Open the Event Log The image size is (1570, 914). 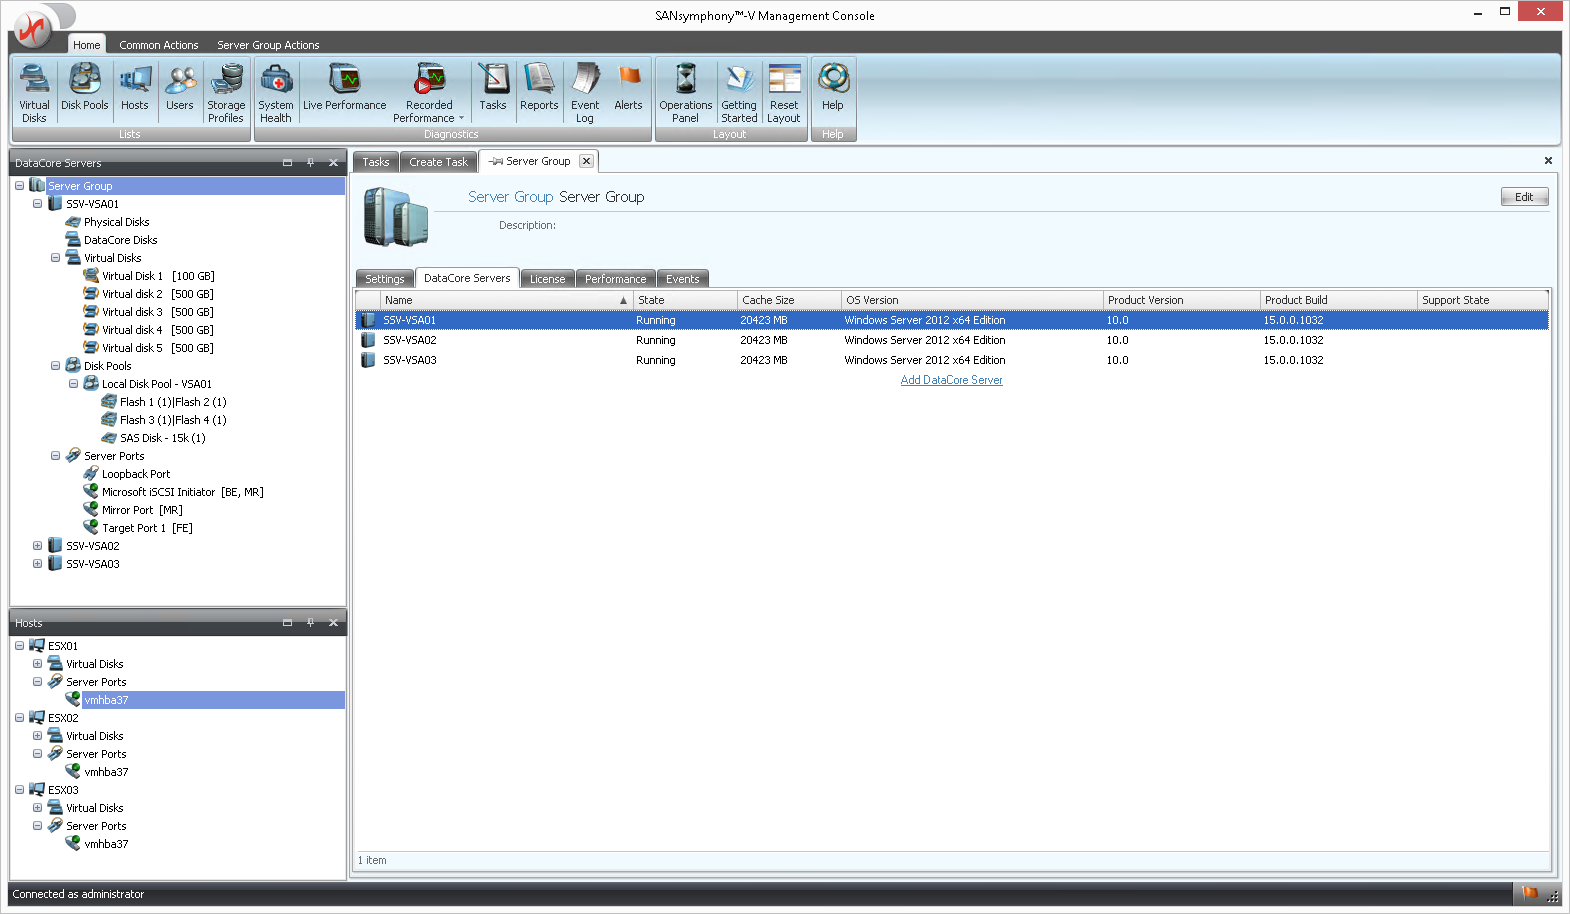coord(585,92)
